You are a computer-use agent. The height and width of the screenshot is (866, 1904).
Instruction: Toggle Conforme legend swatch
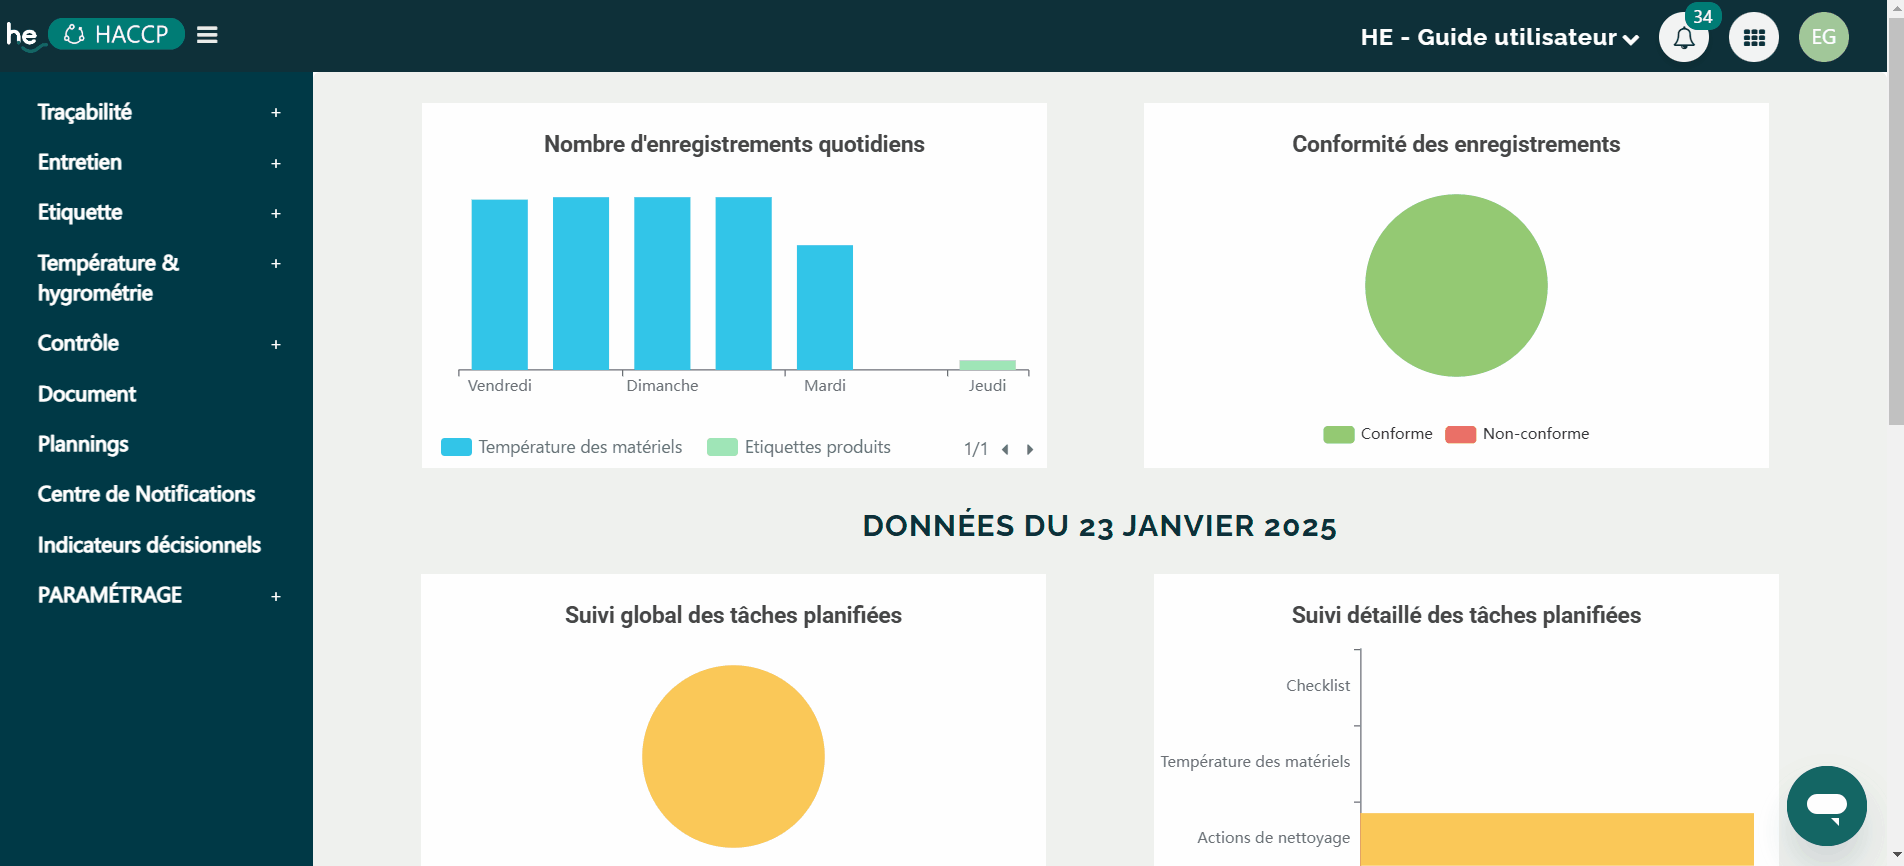[1338, 434]
